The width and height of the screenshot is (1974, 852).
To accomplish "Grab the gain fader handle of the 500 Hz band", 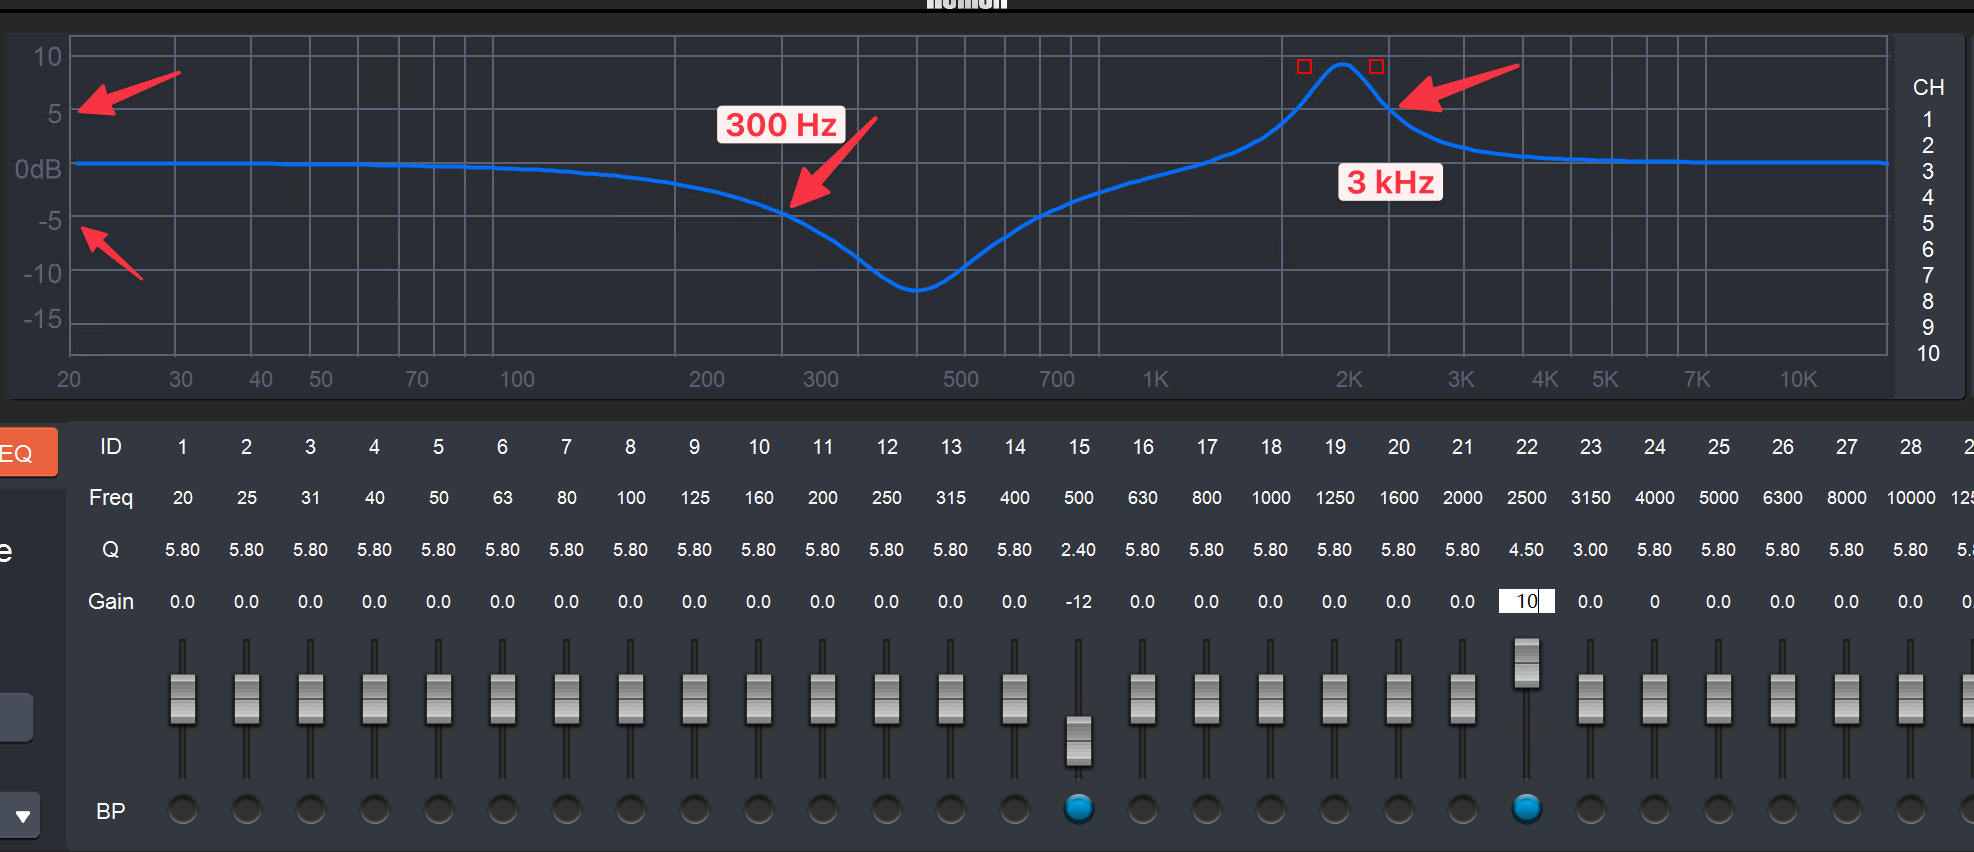I will [1078, 741].
